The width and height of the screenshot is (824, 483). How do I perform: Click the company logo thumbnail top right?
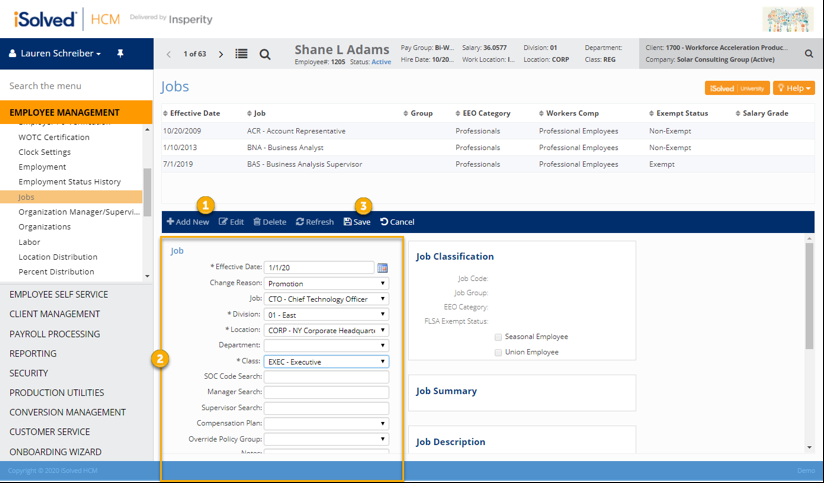point(788,19)
